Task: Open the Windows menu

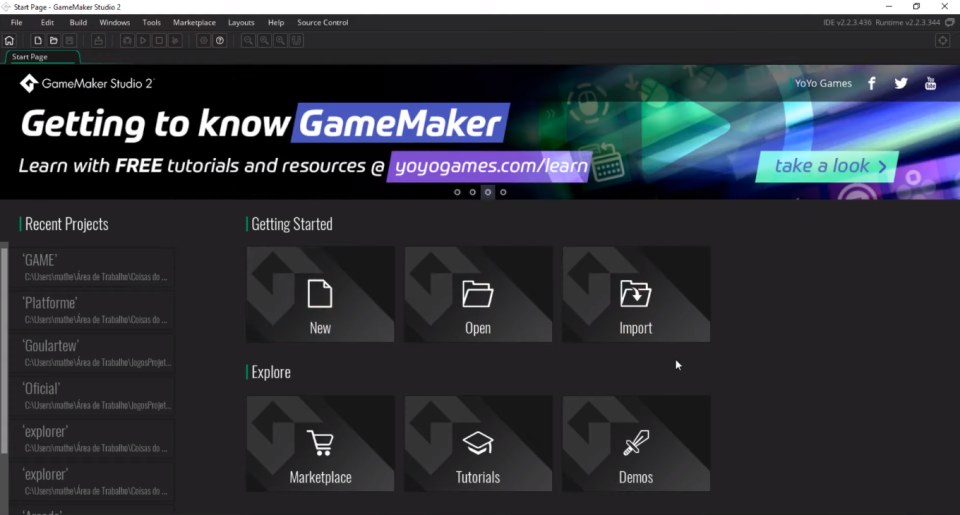Action: coord(114,22)
